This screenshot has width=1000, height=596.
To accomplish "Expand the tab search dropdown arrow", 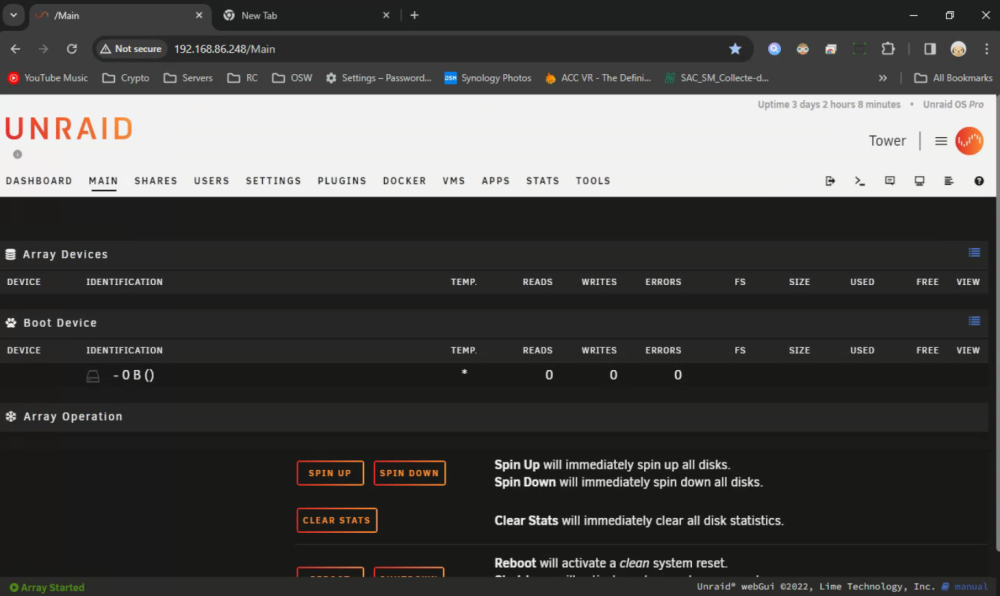I will coord(13,15).
